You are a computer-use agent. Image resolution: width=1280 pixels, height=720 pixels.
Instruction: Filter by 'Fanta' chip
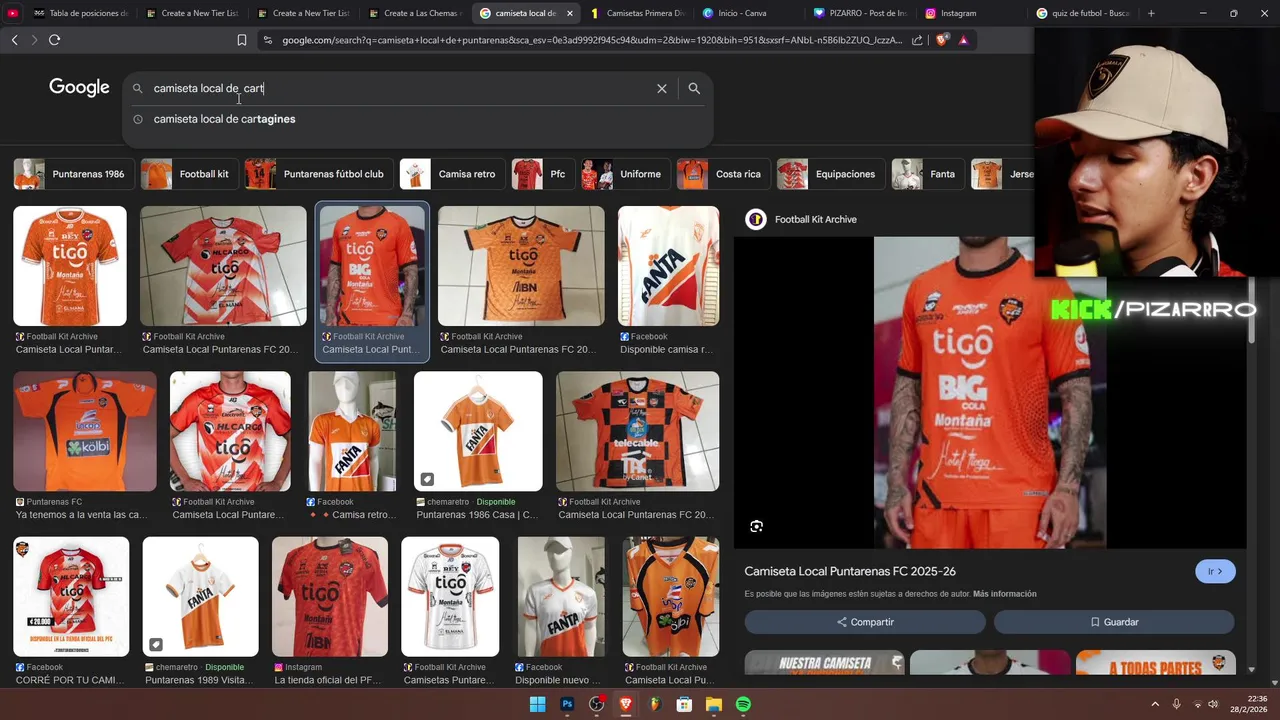tap(928, 174)
